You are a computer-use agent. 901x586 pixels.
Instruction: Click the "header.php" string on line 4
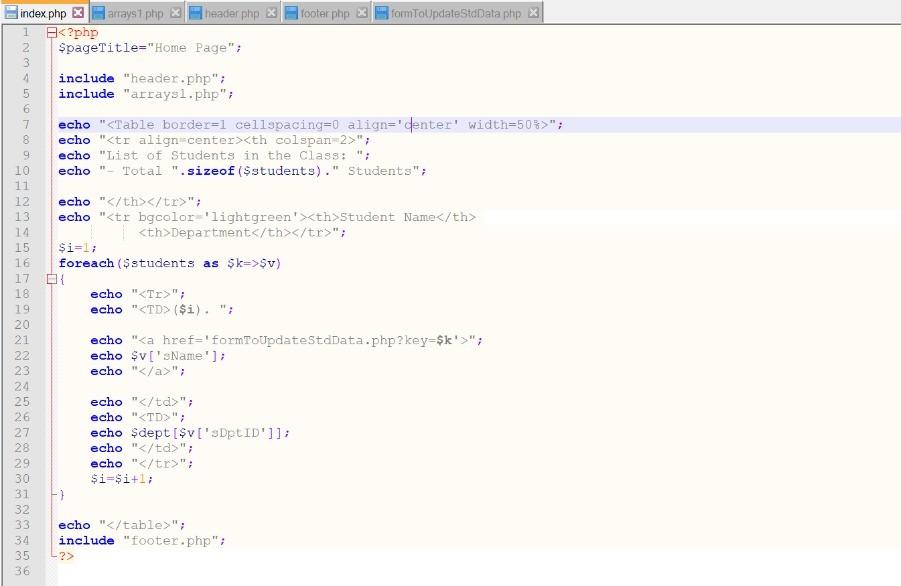coord(171,79)
